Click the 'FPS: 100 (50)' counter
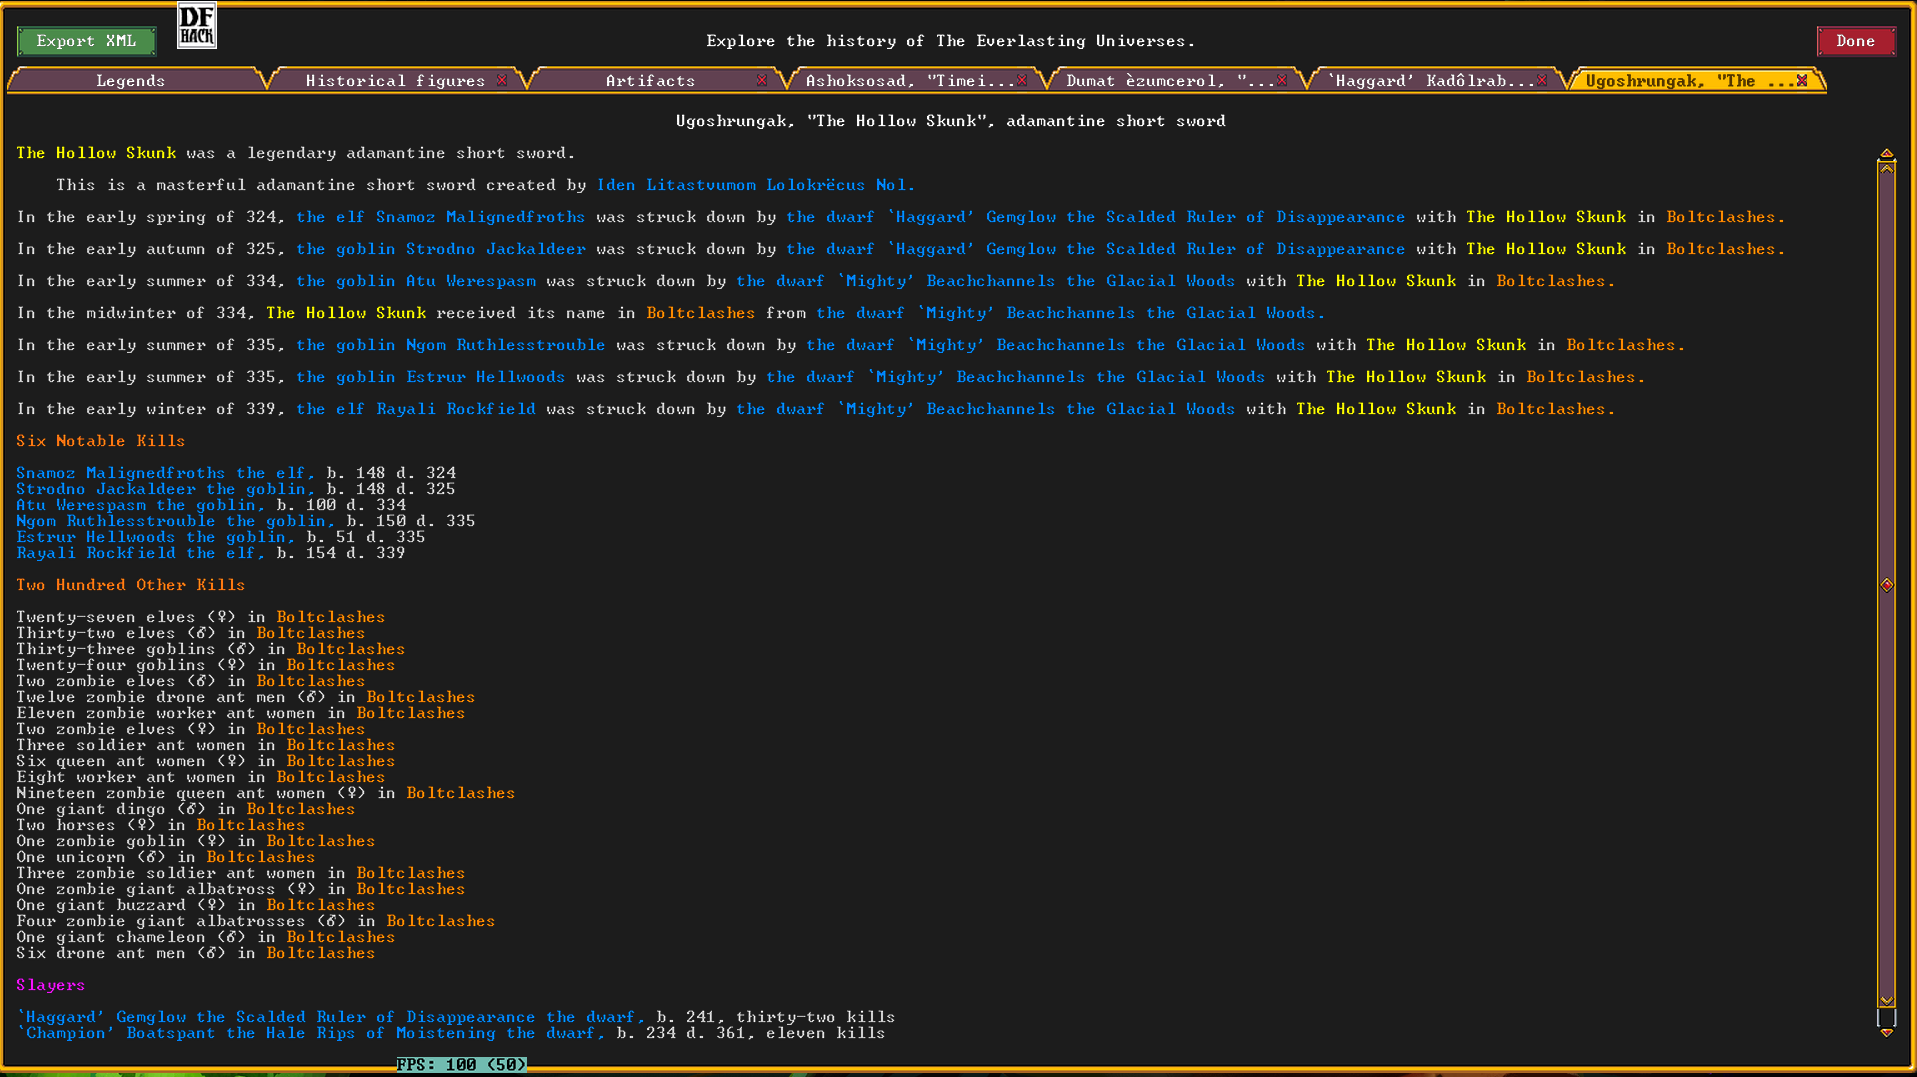The width and height of the screenshot is (1917, 1077). (462, 1065)
